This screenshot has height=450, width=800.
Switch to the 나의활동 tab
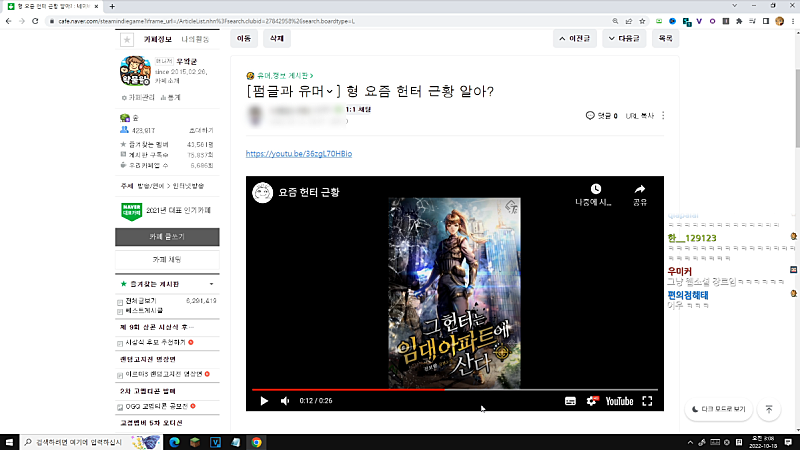pos(195,39)
